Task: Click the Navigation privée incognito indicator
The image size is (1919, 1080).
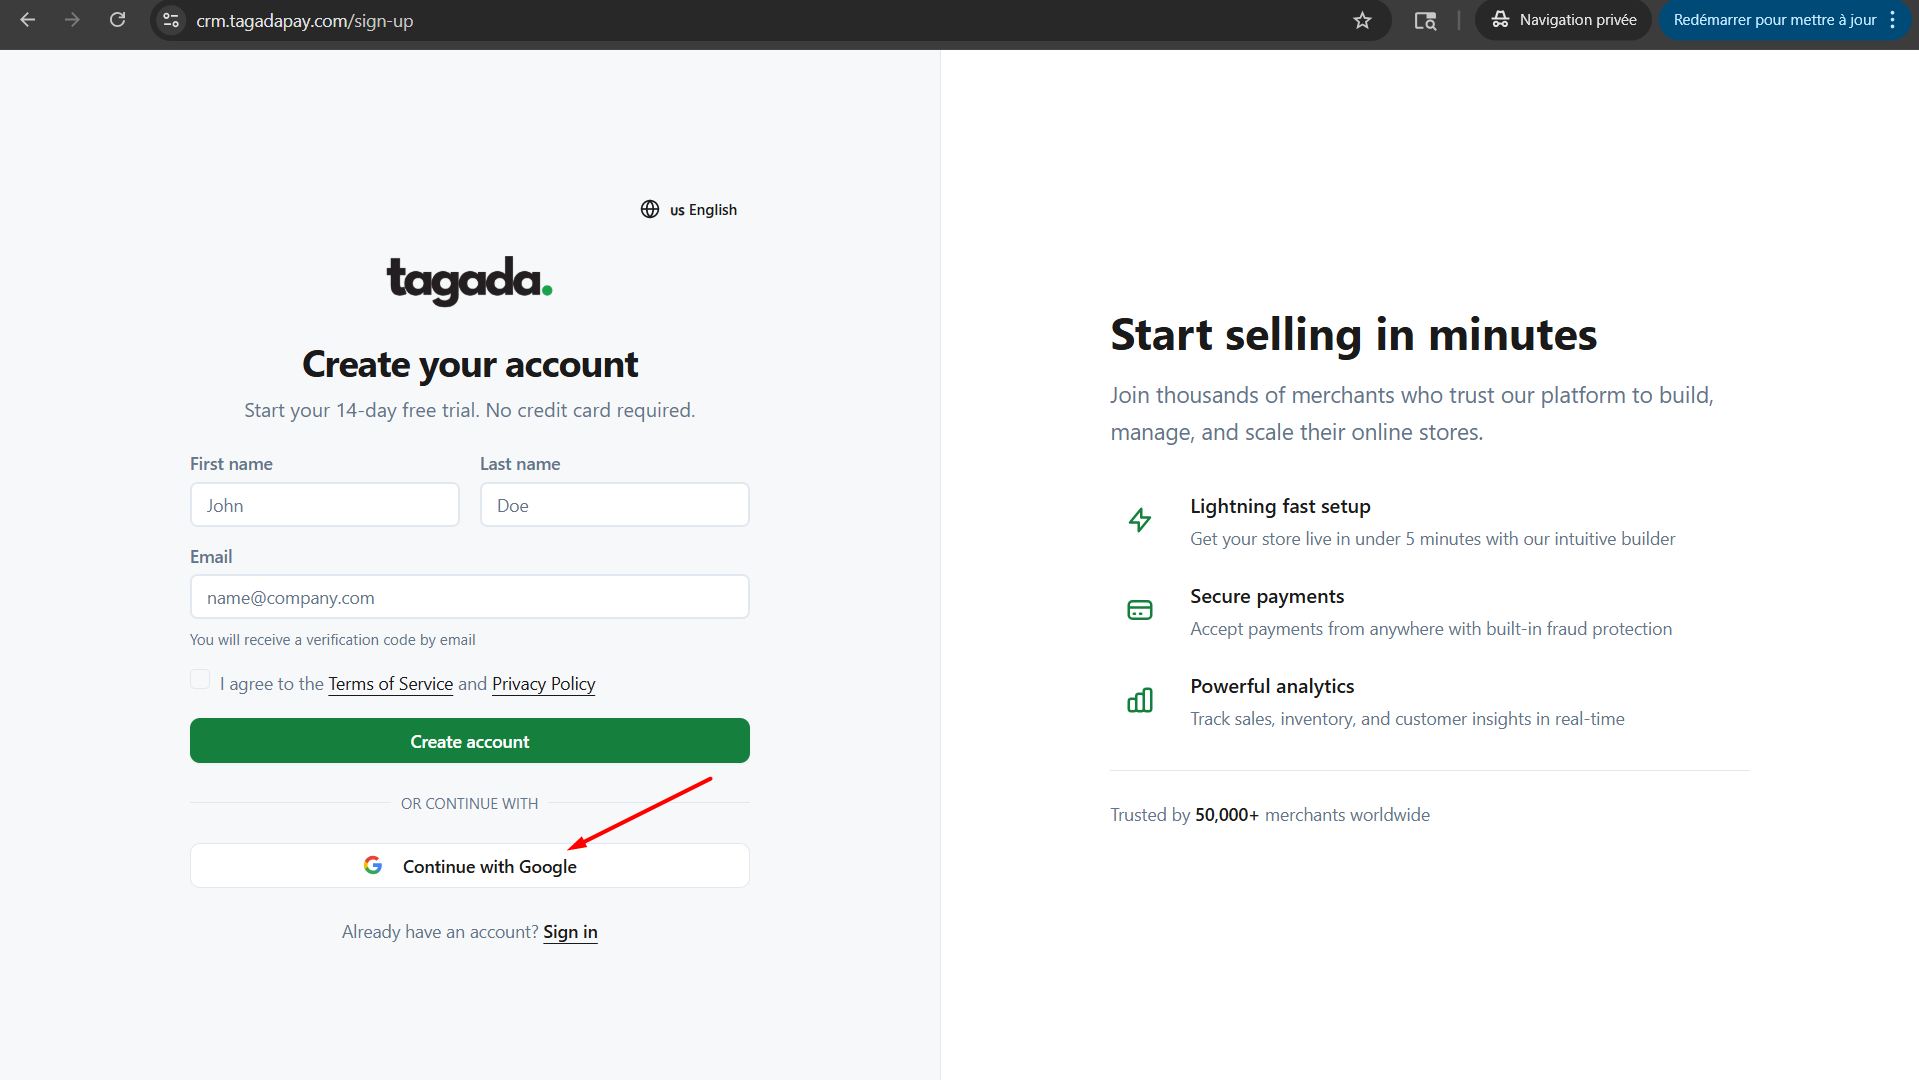Action: point(1563,20)
